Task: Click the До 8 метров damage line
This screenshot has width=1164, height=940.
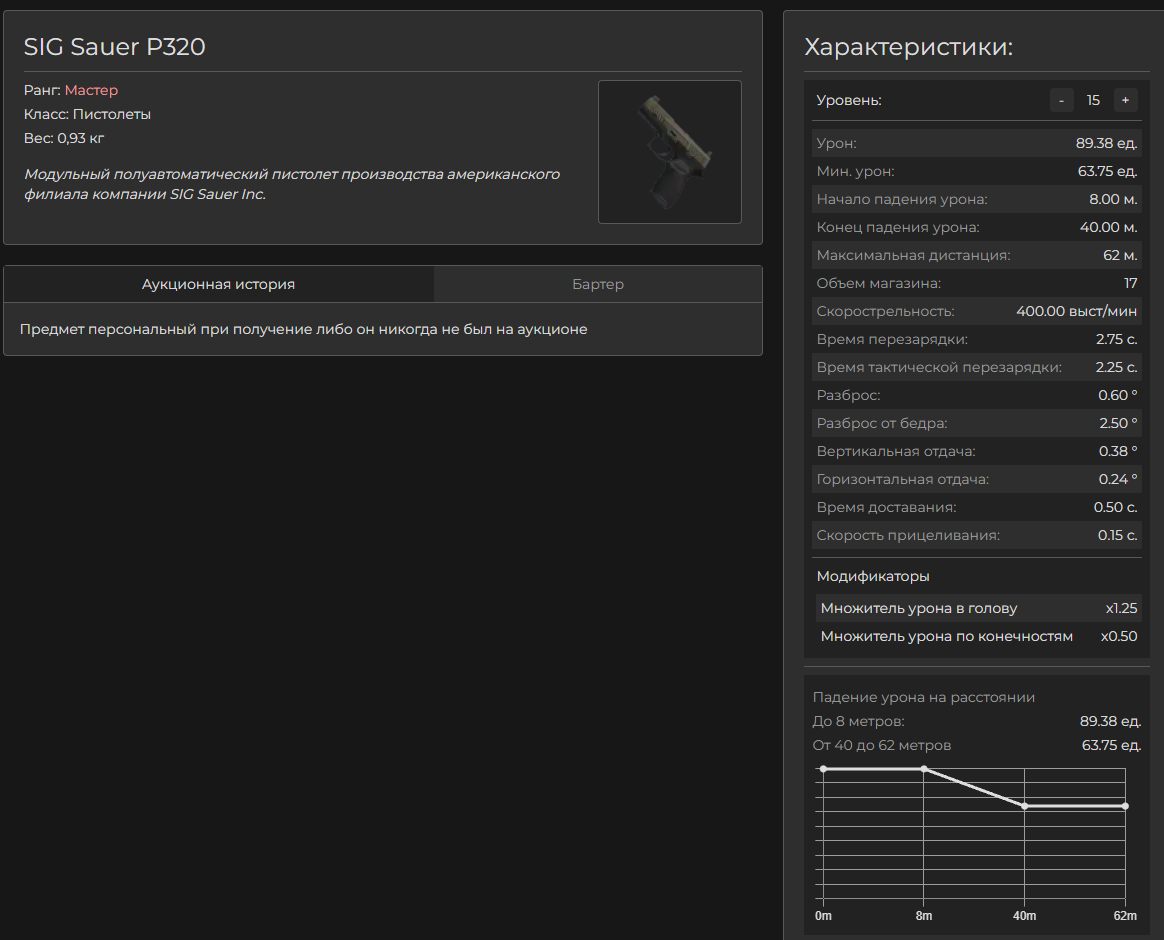Action: pos(976,721)
